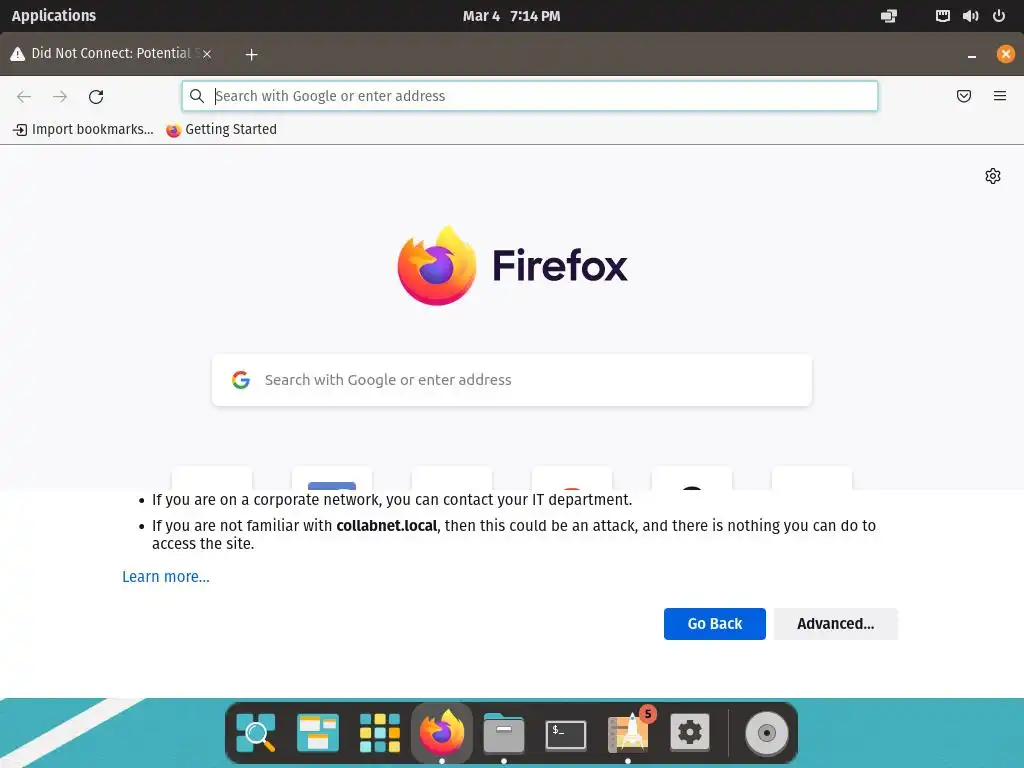1024x768 pixels.
Task: Open the network indicator in top bar
Action: tap(942, 16)
